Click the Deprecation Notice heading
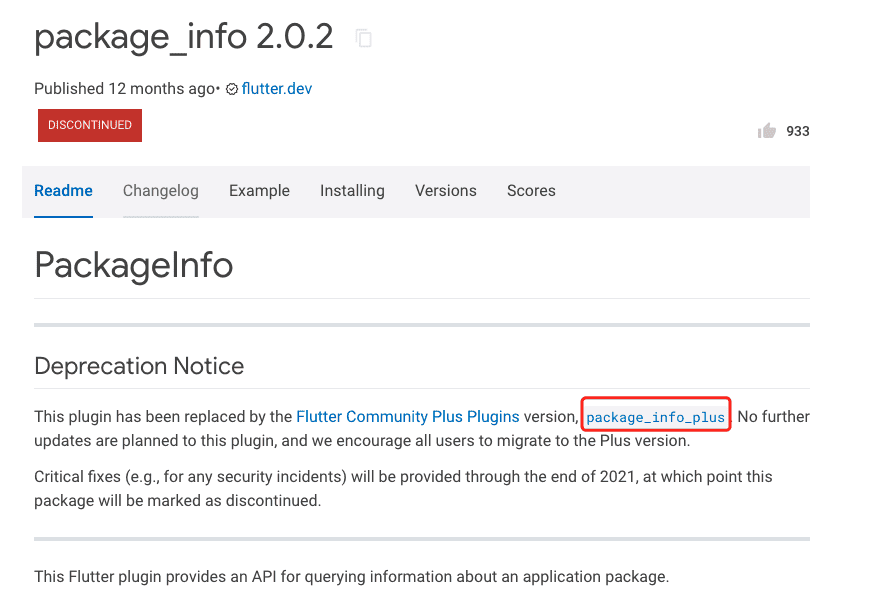This screenshot has height=609, width=894. 139,366
